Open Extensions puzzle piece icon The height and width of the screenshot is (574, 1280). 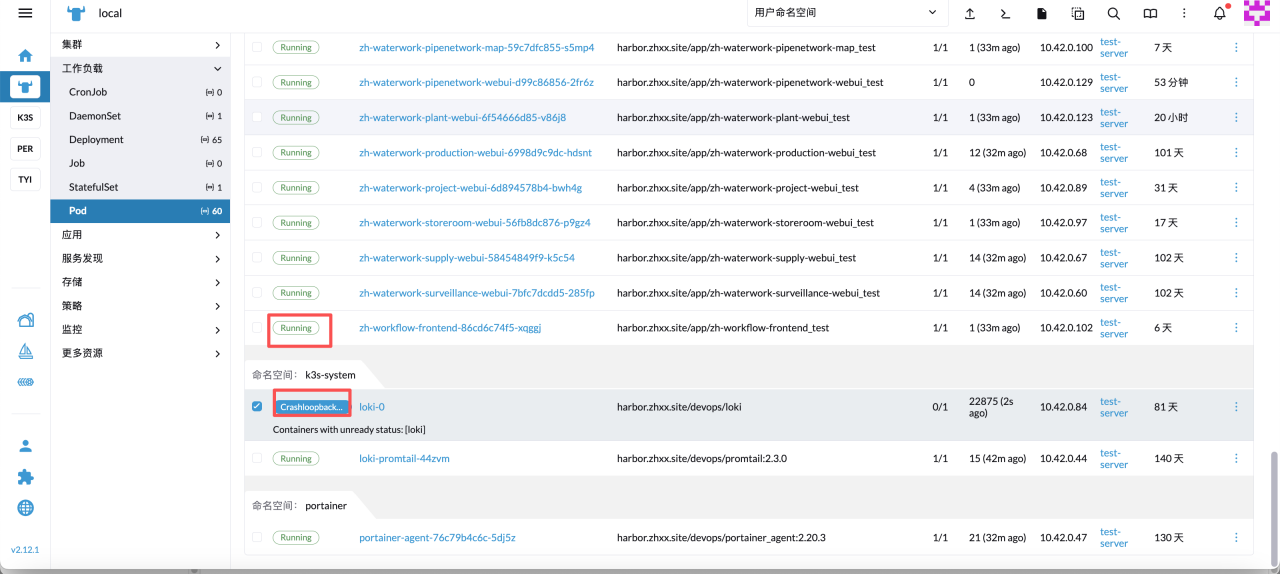(25, 477)
